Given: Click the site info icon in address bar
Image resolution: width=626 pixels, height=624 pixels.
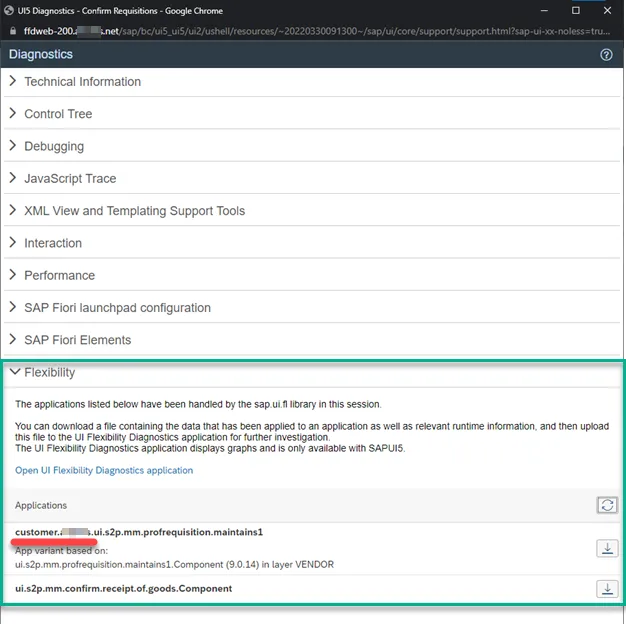Looking at the screenshot, I should (x=11, y=31).
